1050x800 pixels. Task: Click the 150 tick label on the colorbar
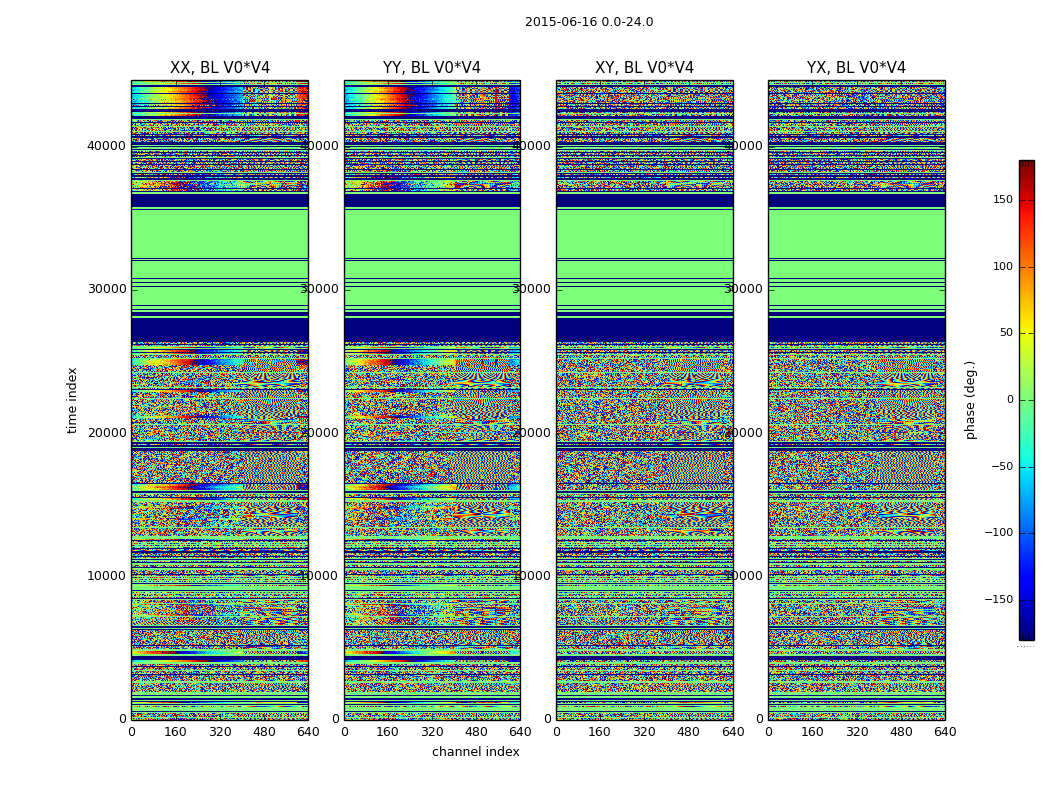pyautogui.click(x=1002, y=200)
